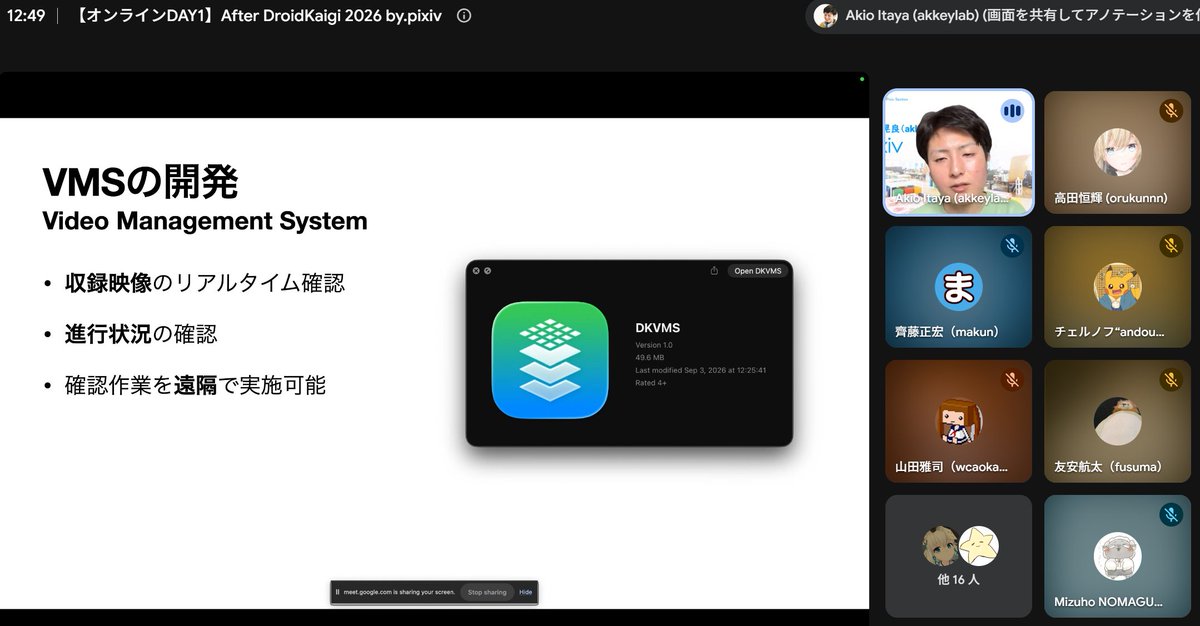Click the muted mic icon on チェルノフ tile
The width and height of the screenshot is (1200, 626).
pyautogui.click(x=1171, y=245)
